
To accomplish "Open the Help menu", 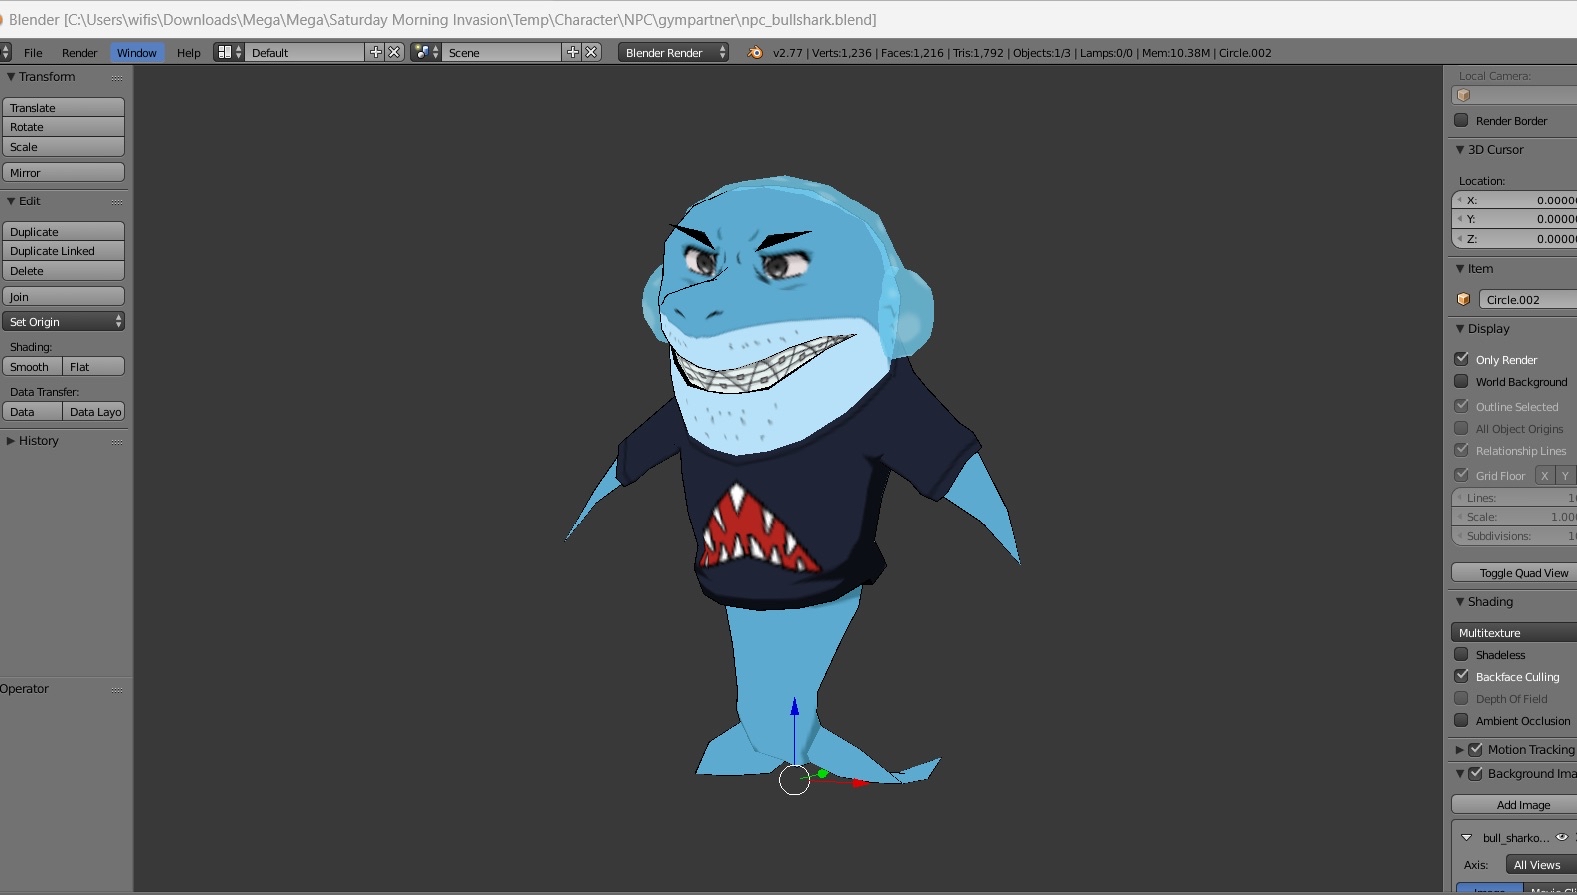I will pos(189,53).
